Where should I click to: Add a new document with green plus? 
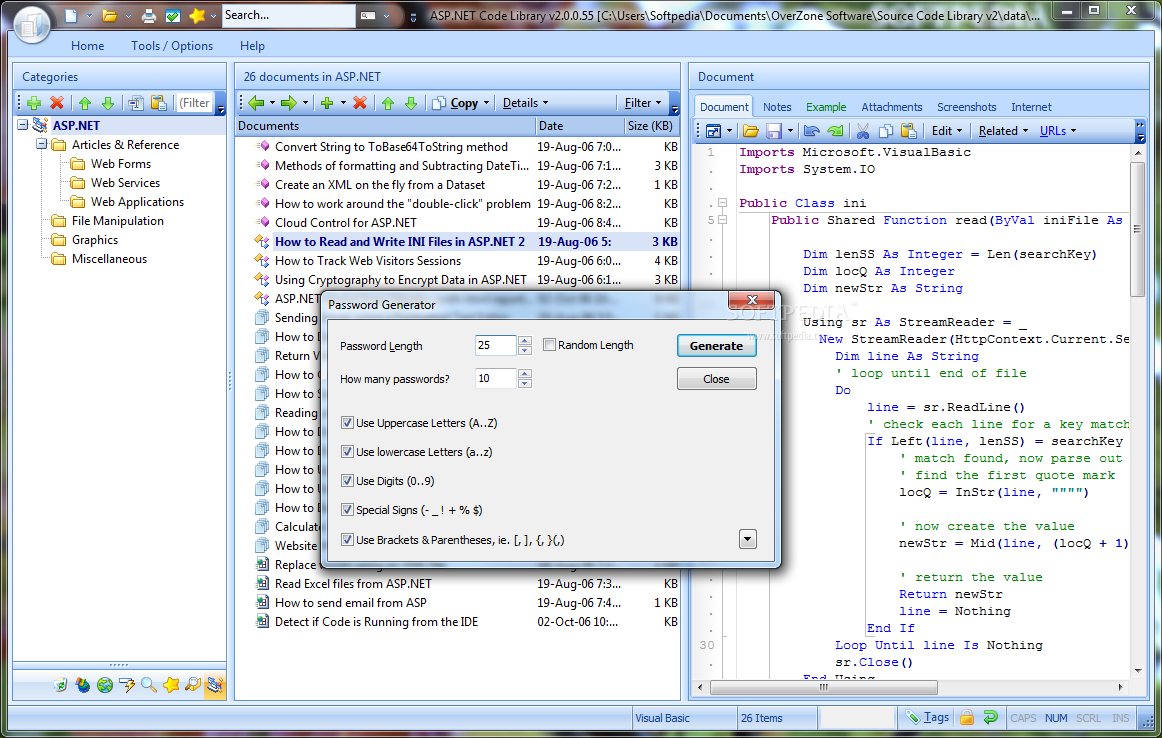[327, 103]
